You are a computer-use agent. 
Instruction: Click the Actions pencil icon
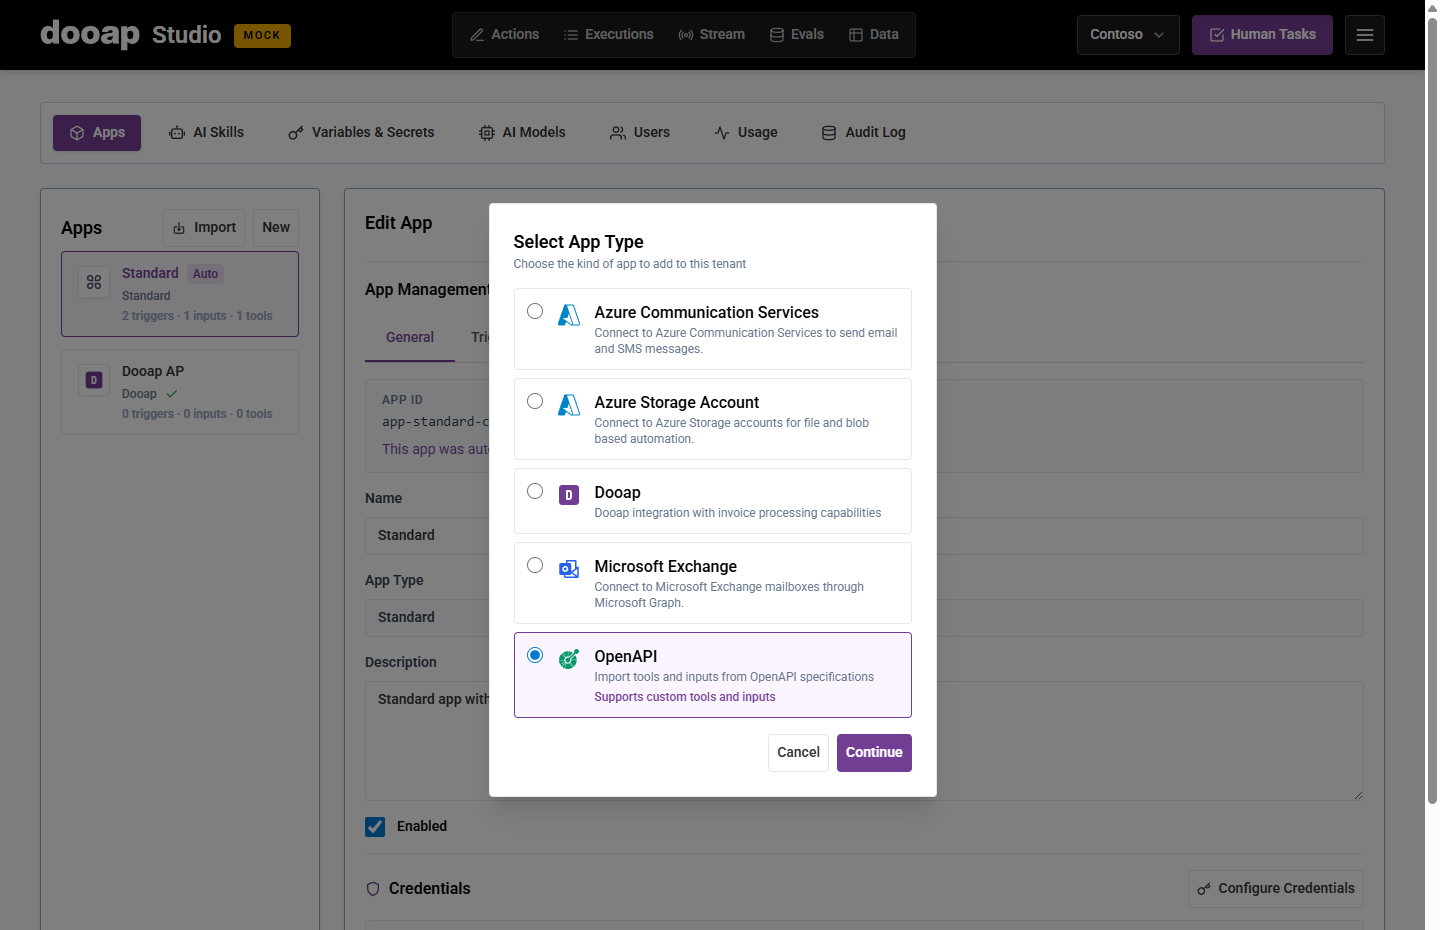tap(477, 35)
